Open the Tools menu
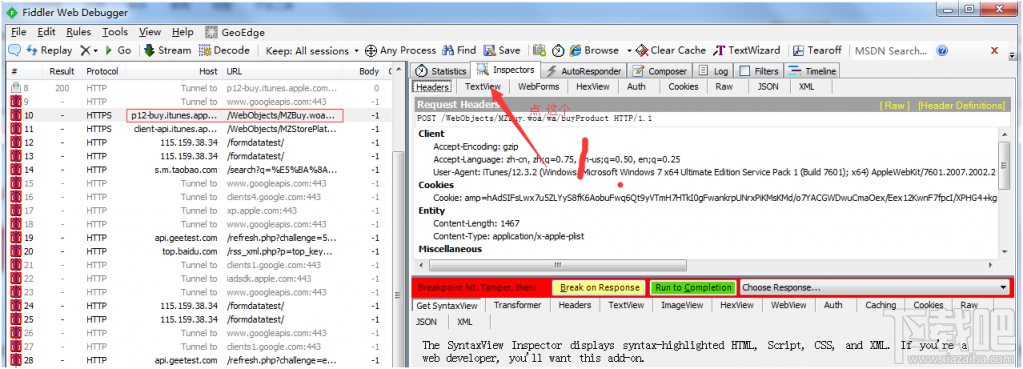The width and height of the screenshot is (1023, 369). pyautogui.click(x=115, y=32)
